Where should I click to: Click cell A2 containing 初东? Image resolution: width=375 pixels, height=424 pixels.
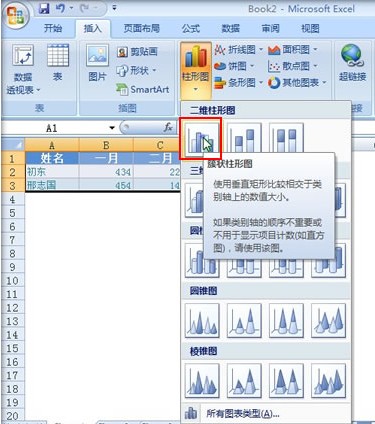pyautogui.click(x=52, y=172)
